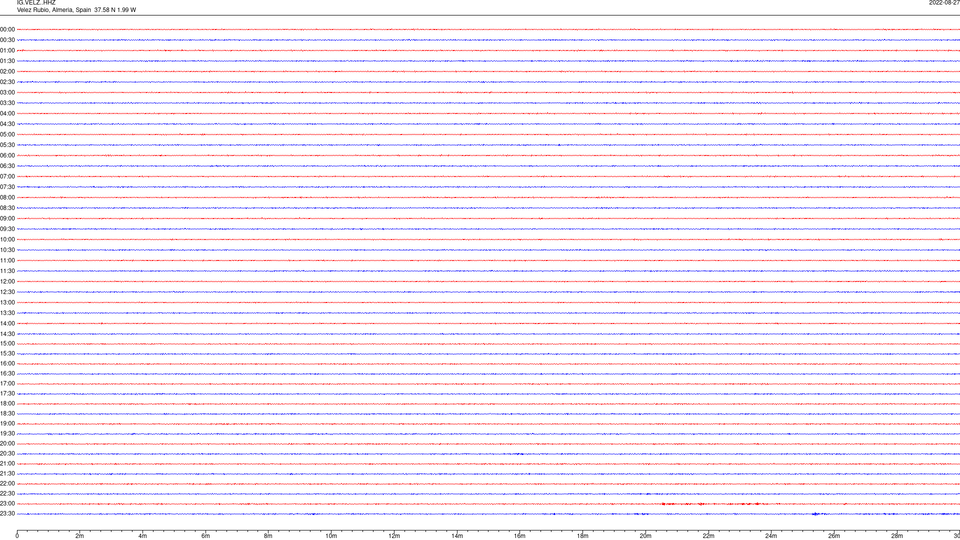Pick the 13:30 time label
The image size is (960, 540).
coord(7,313)
